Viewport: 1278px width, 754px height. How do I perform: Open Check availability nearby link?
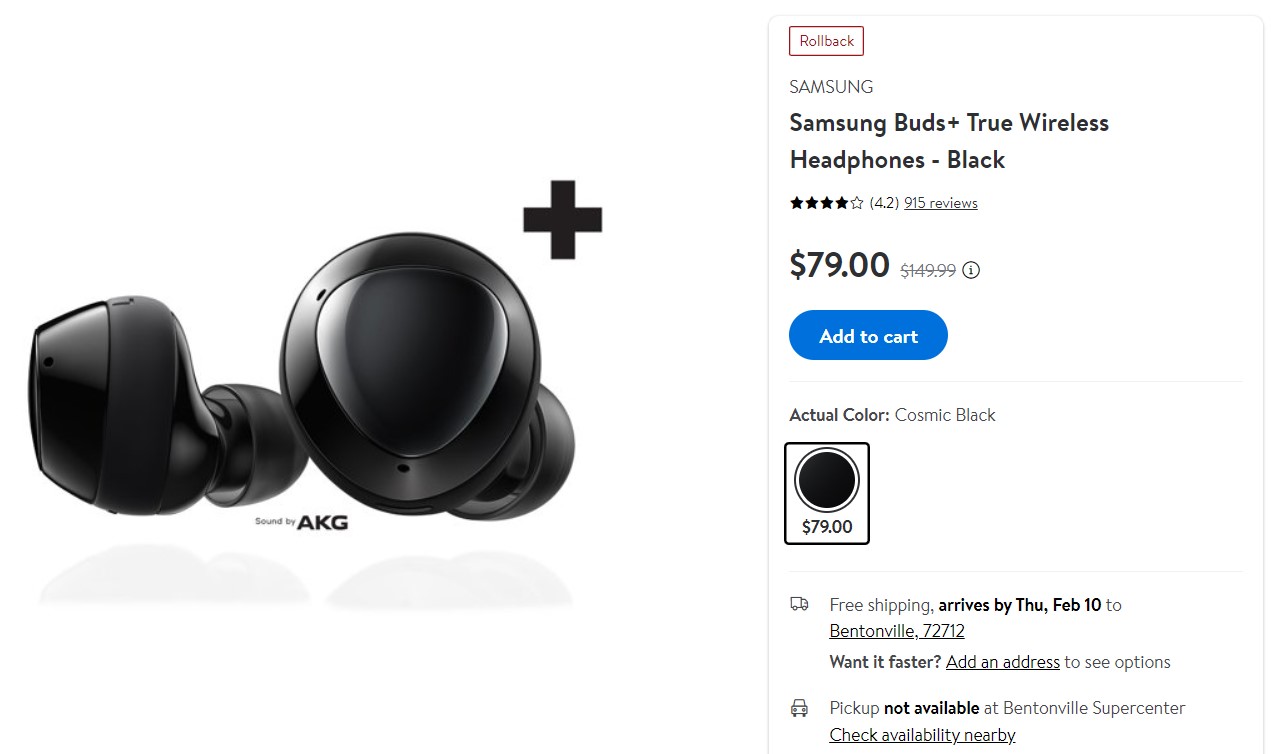point(922,735)
